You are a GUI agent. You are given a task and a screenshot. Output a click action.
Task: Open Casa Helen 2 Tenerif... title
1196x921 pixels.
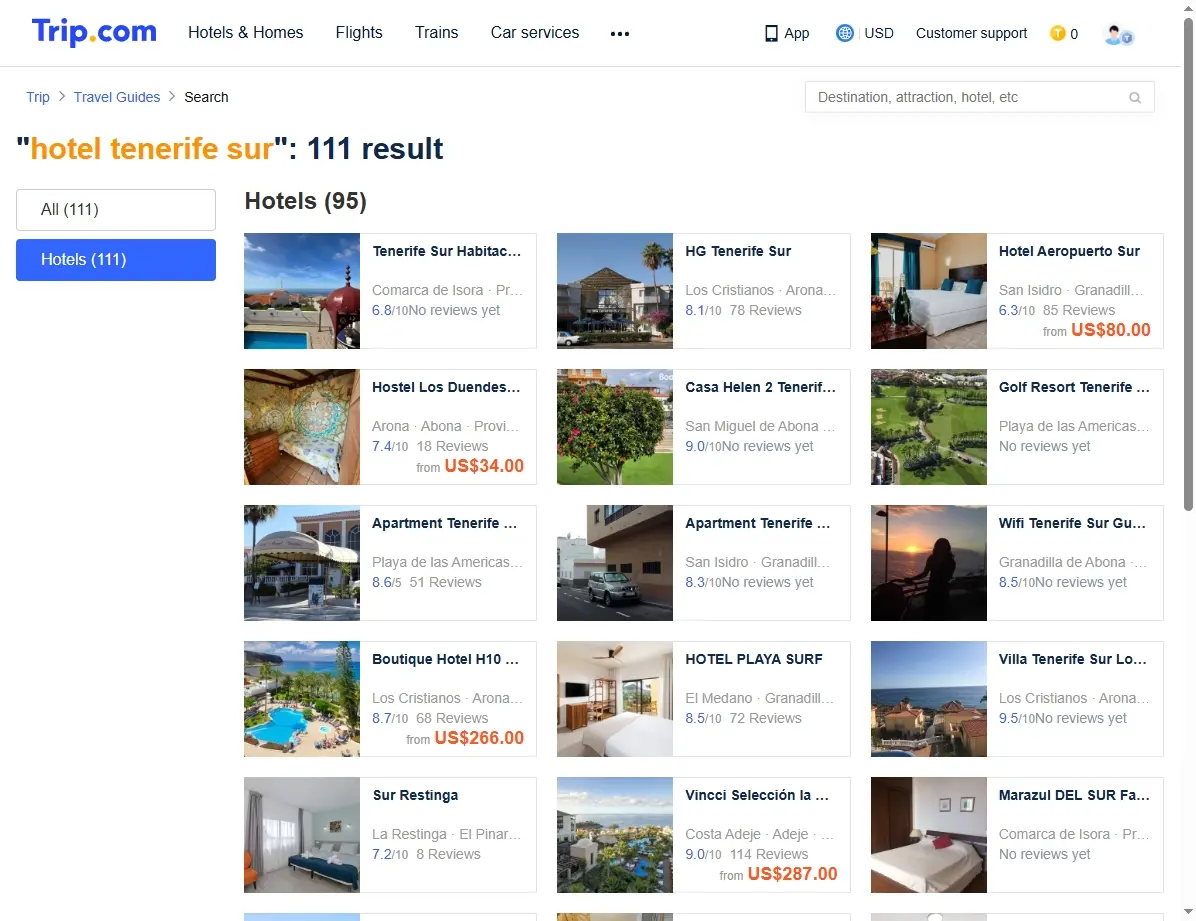pyautogui.click(x=760, y=387)
